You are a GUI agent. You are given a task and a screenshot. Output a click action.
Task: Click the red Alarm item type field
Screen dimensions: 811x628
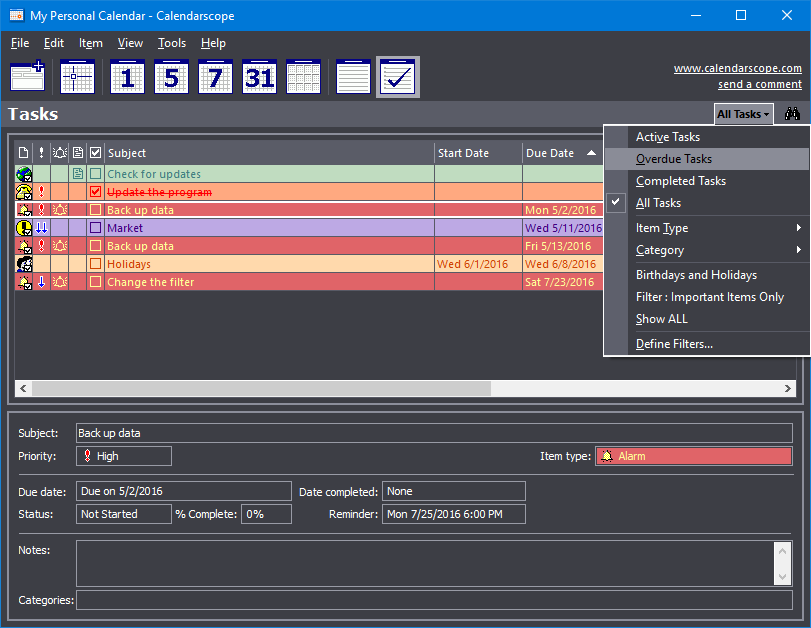(693, 456)
